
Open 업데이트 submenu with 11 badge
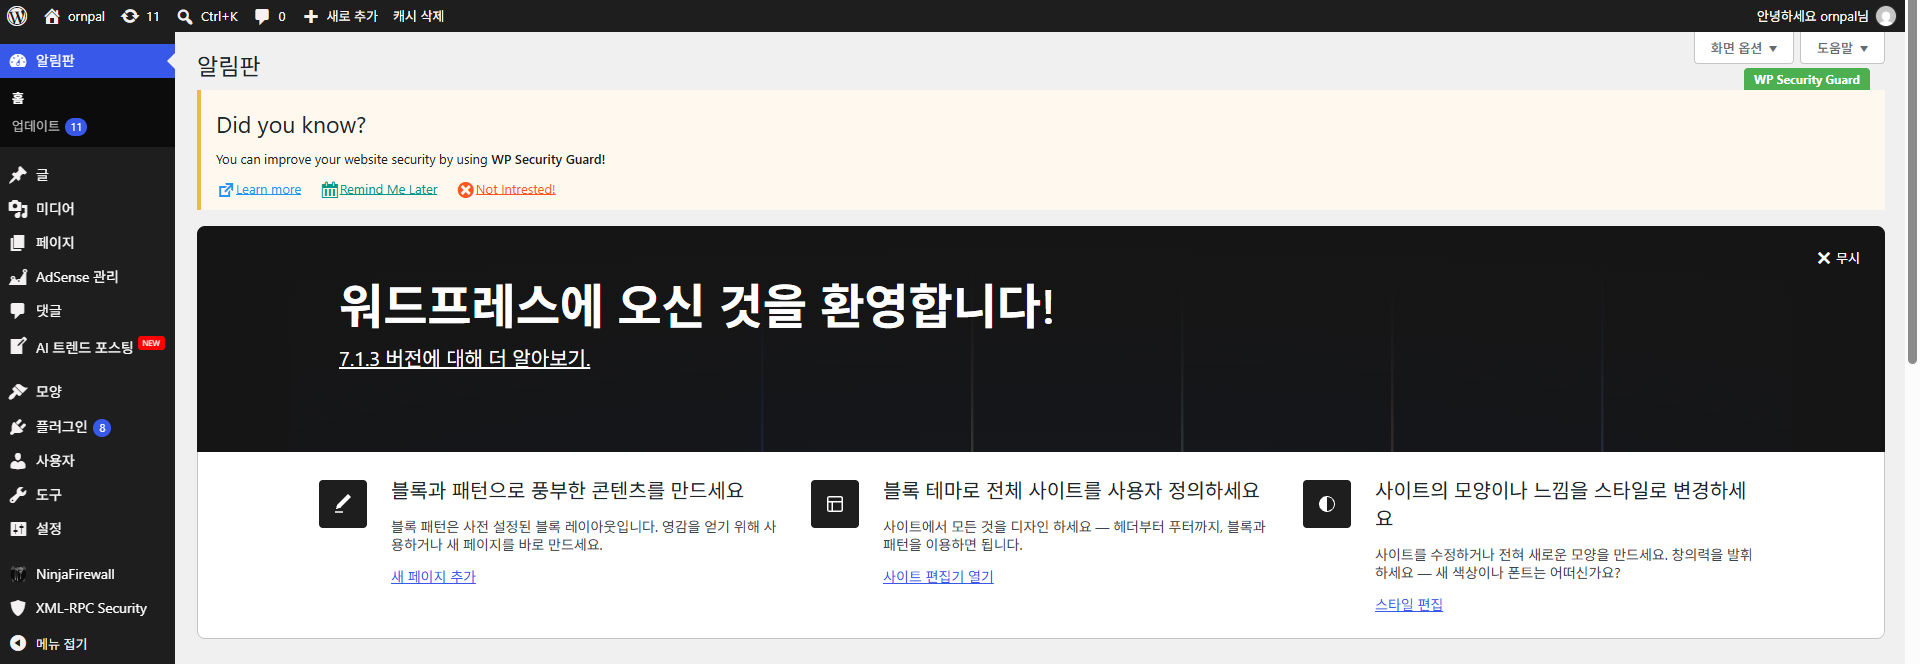tap(49, 126)
